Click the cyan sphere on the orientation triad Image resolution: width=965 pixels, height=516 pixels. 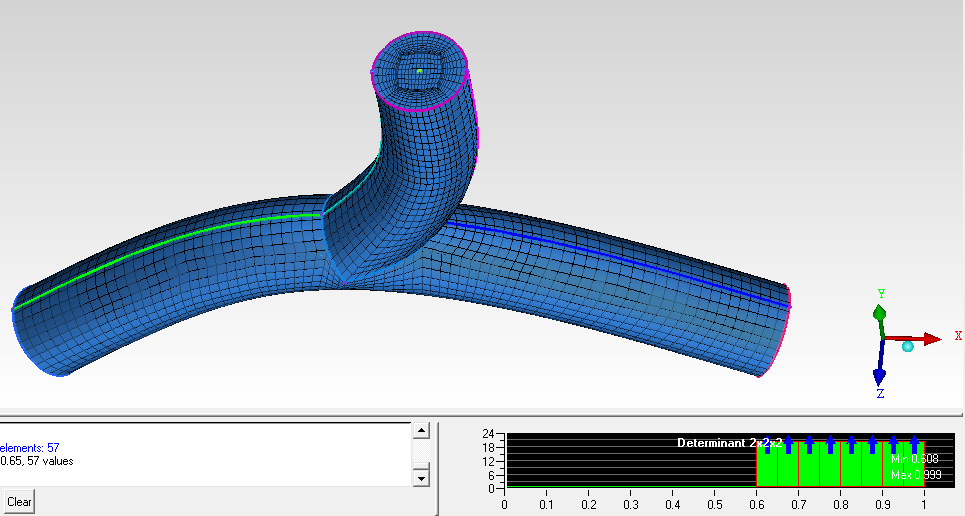(x=907, y=347)
